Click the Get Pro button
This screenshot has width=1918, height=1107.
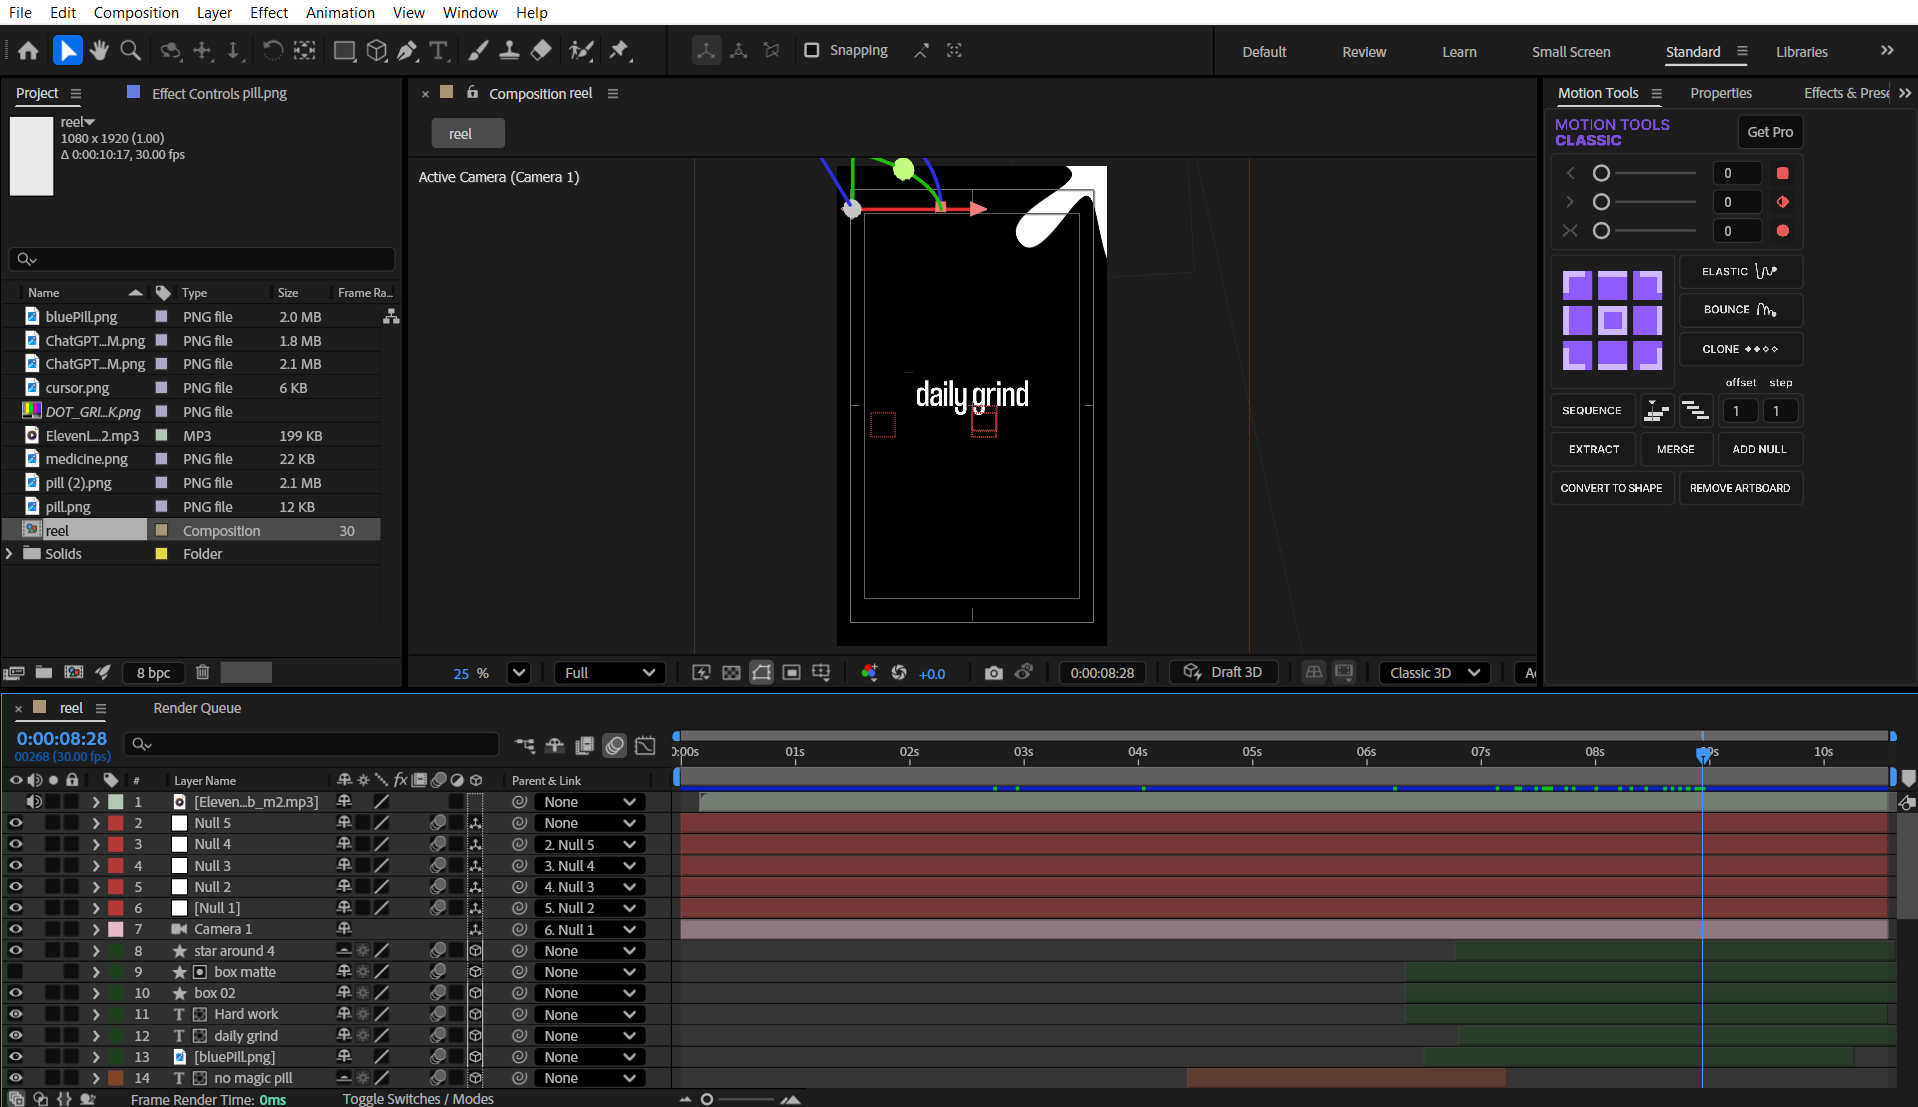click(1769, 132)
